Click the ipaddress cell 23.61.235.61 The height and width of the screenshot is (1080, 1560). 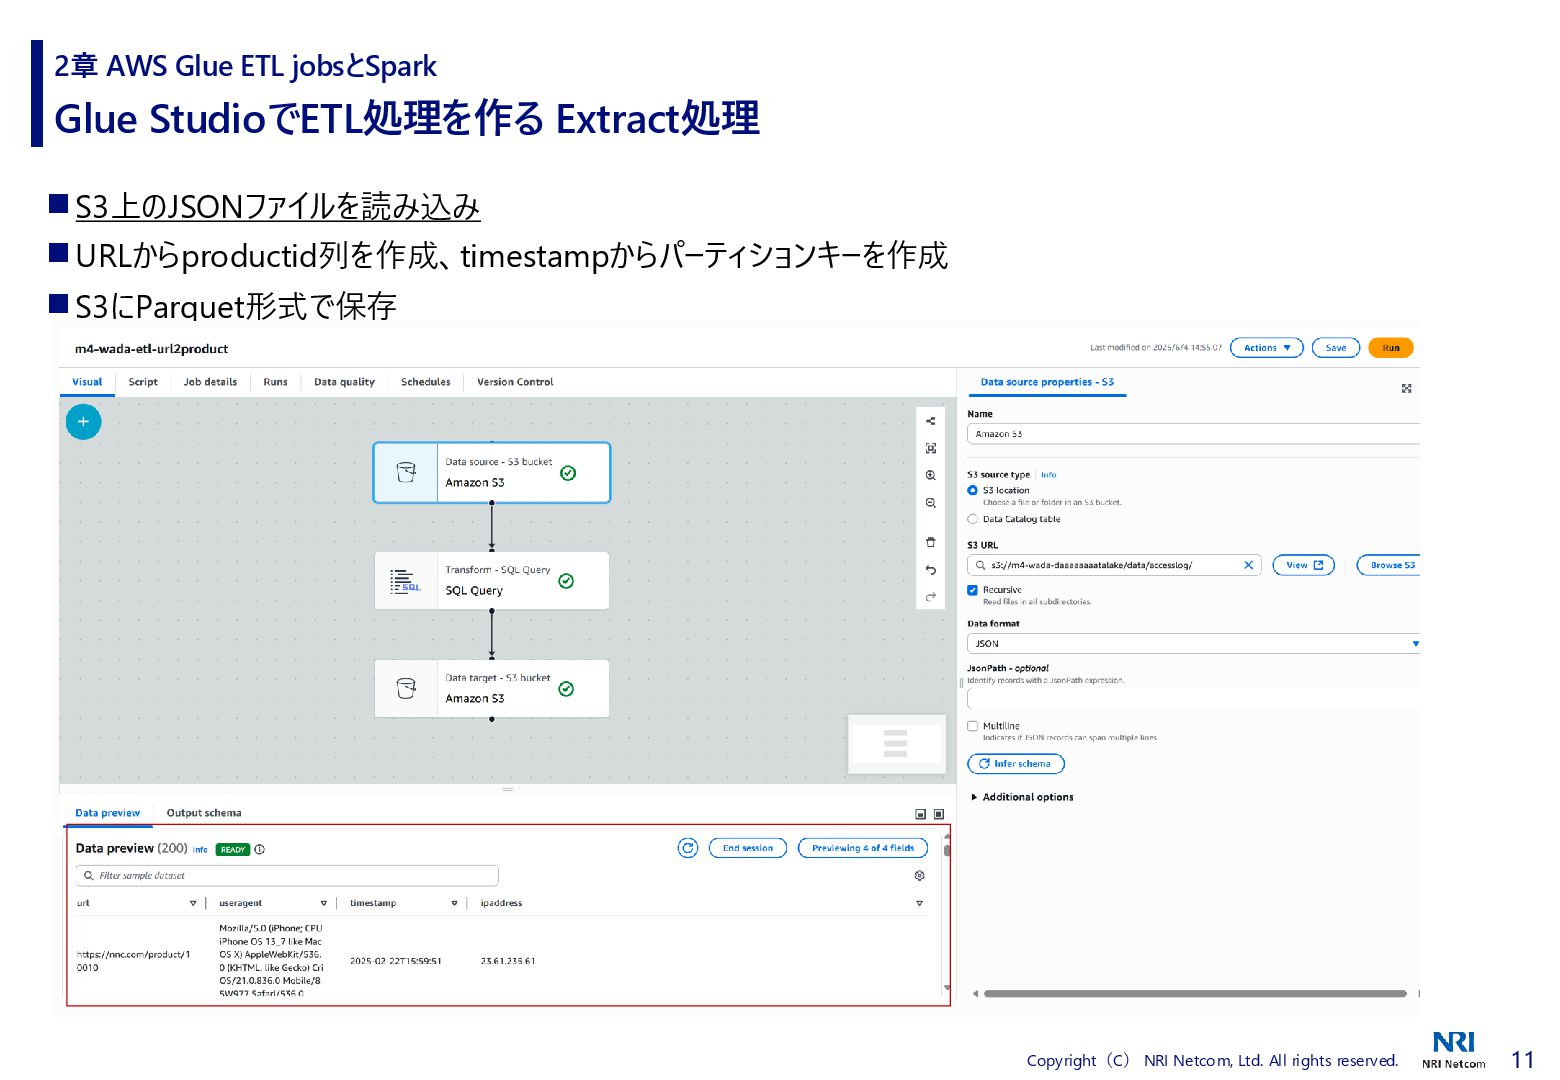click(508, 961)
